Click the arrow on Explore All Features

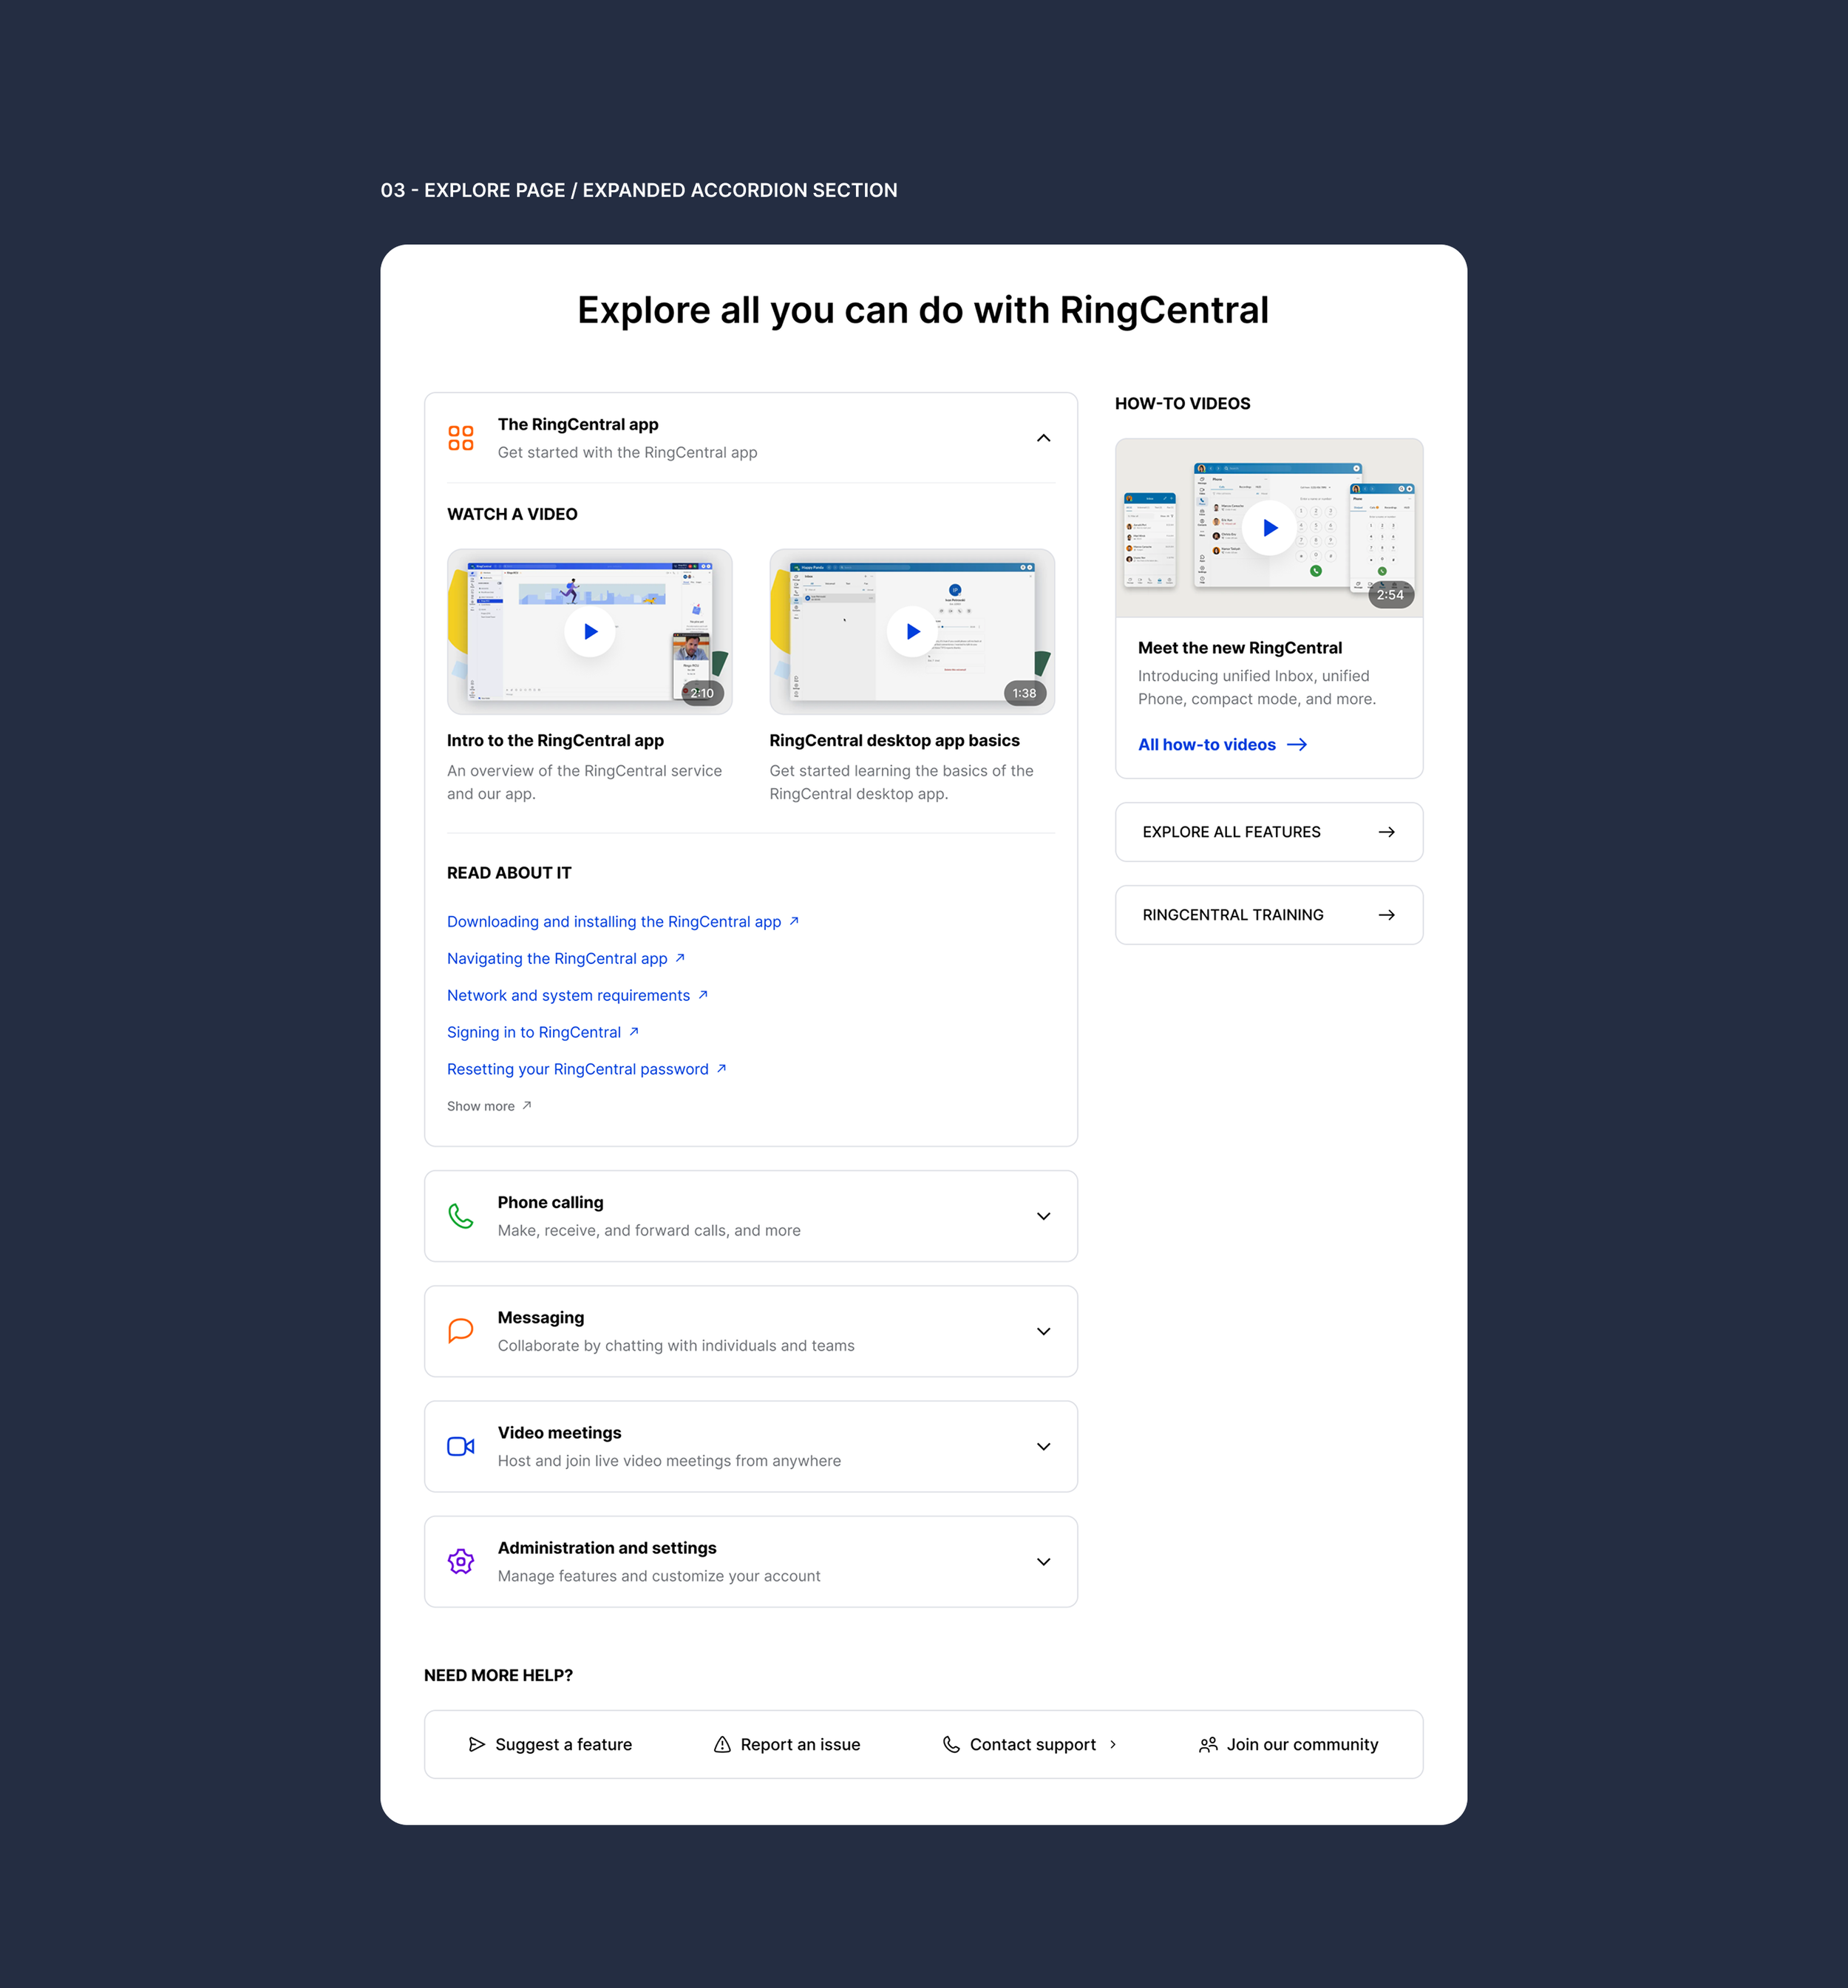(1386, 832)
